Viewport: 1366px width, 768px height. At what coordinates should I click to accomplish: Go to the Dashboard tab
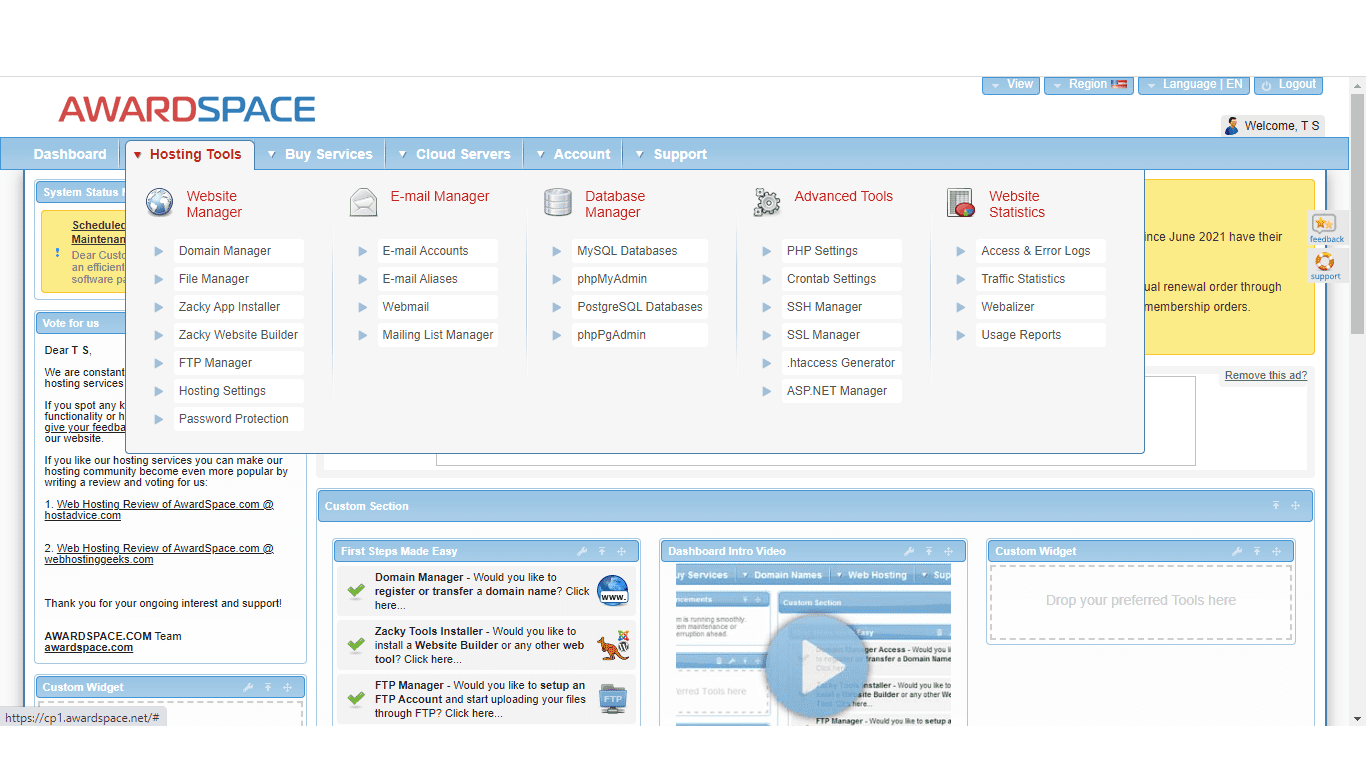click(x=70, y=154)
